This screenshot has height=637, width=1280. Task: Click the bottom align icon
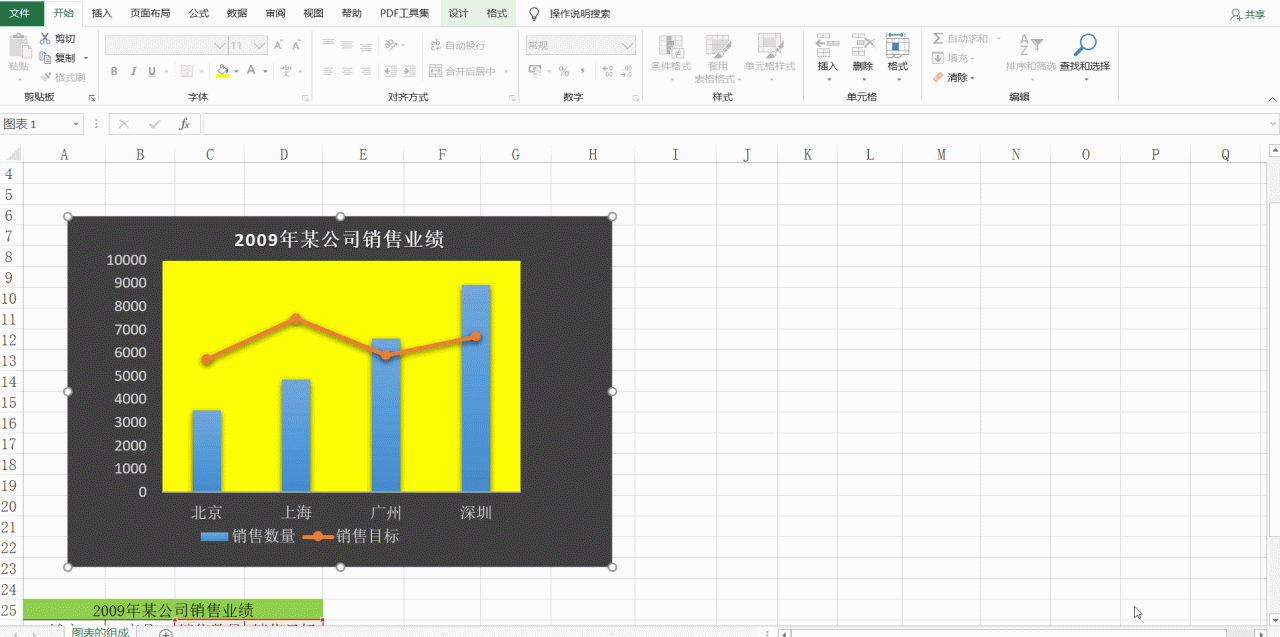(x=365, y=45)
